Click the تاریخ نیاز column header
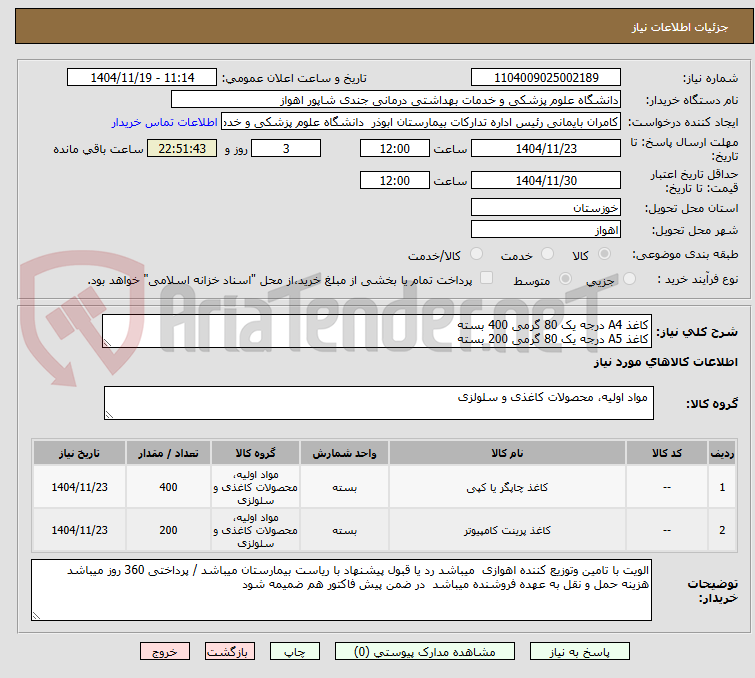 (x=79, y=453)
